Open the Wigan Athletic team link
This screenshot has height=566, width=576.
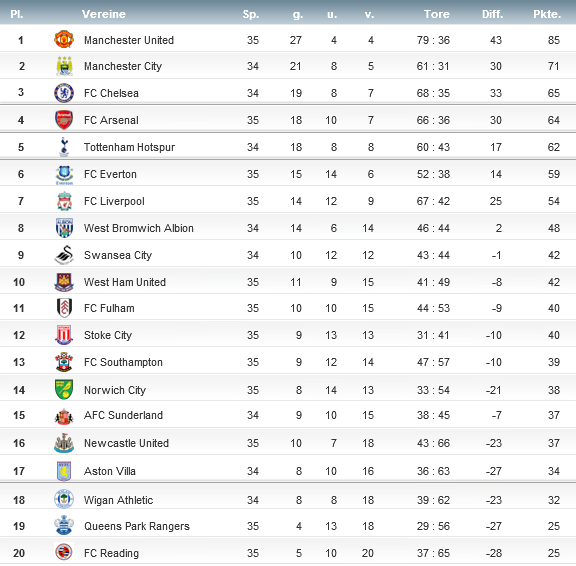(x=118, y=500)
